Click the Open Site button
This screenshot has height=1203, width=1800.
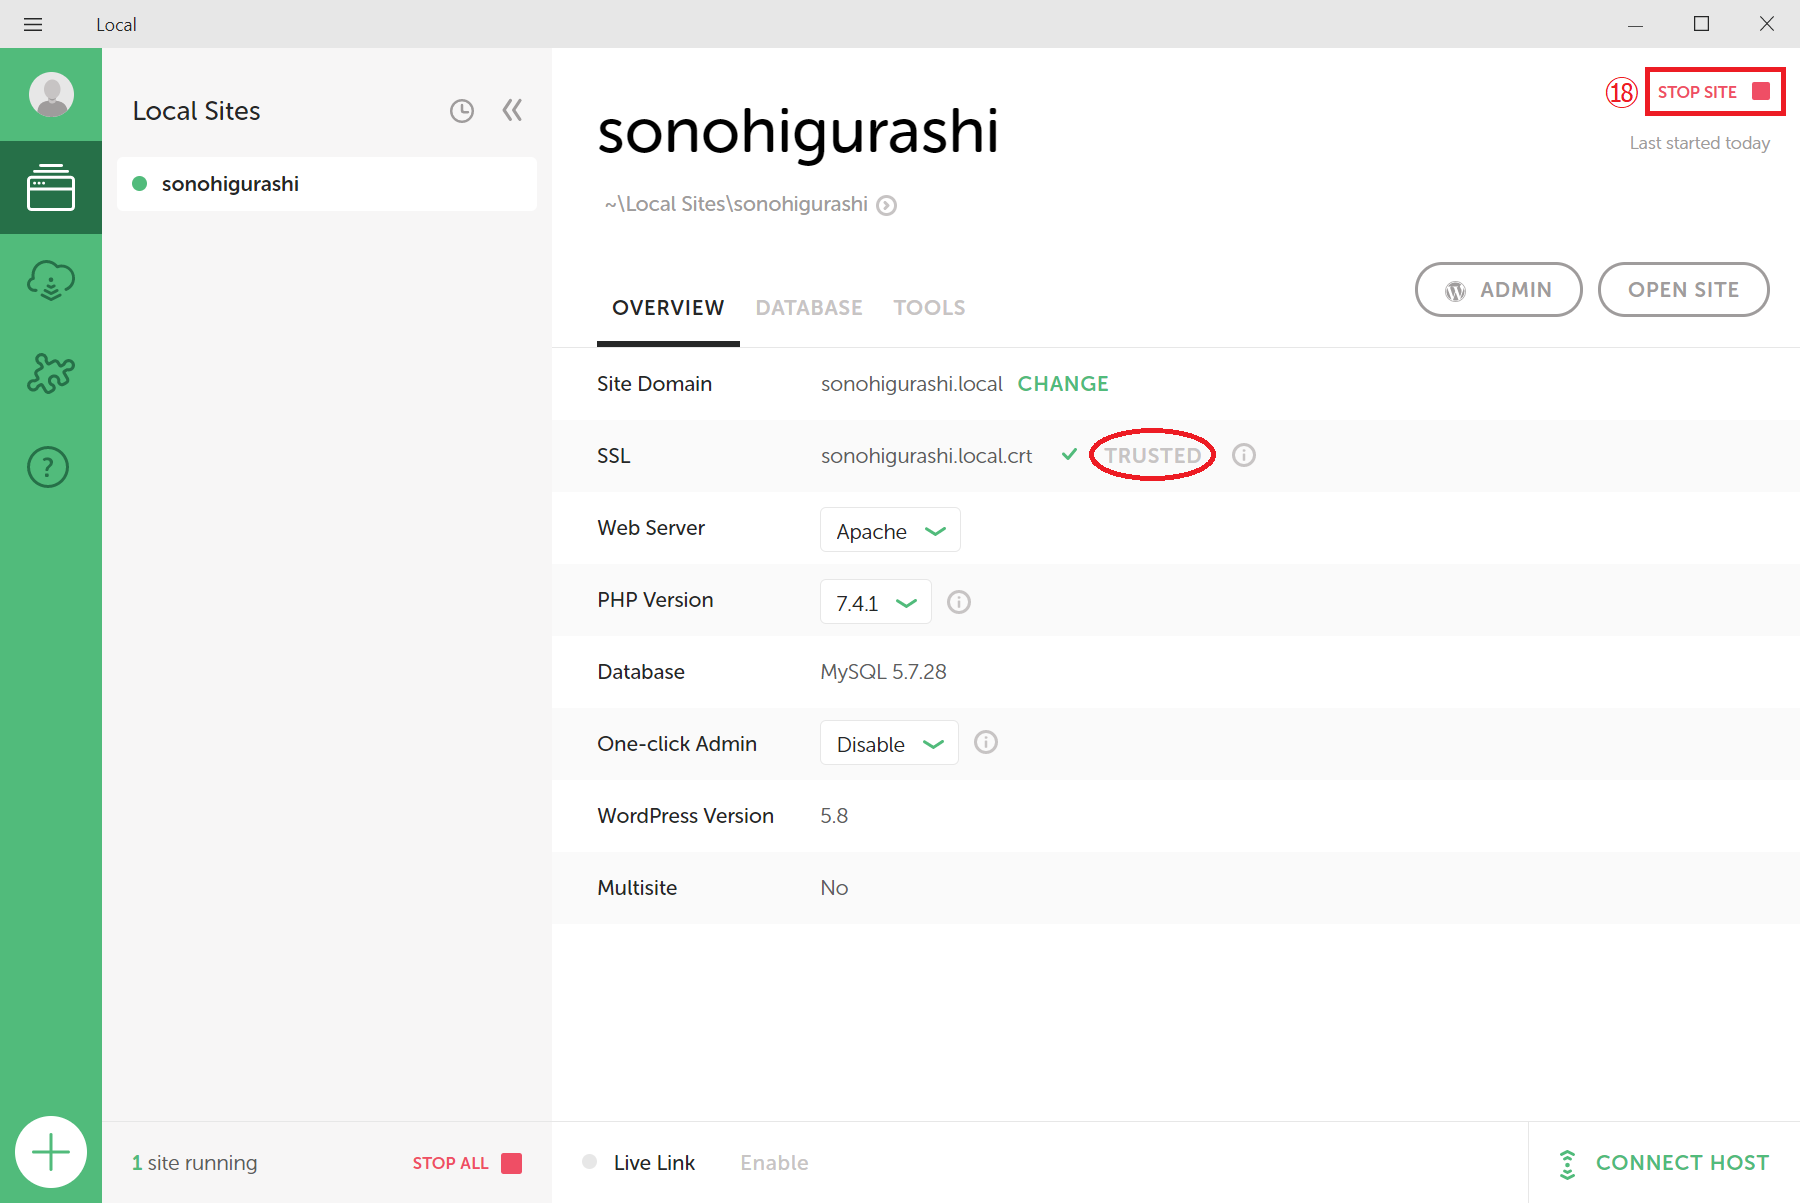tap(1684, 290)
